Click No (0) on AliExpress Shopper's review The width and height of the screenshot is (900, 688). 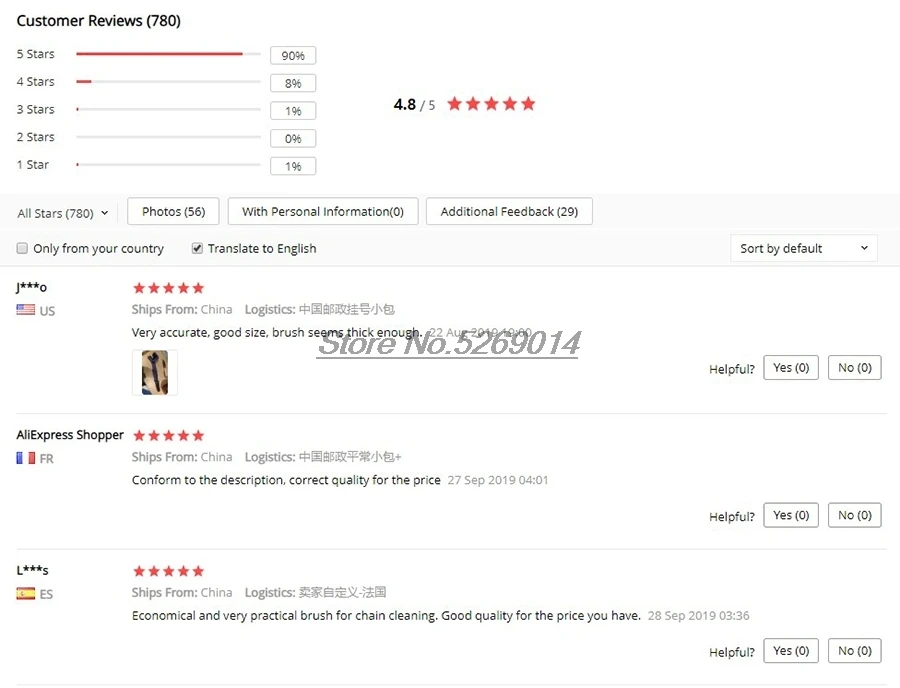pyautogui.click(x=855, y=515)
